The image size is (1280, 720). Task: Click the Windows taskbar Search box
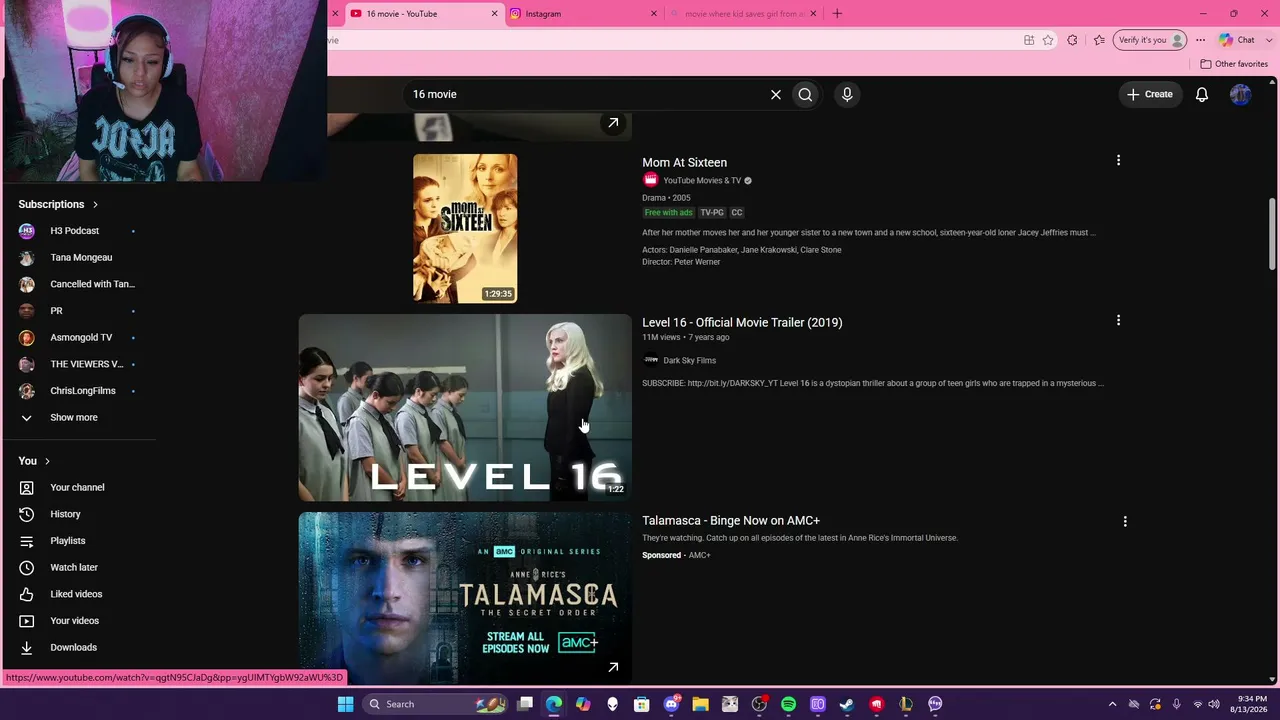coord(436,704)
